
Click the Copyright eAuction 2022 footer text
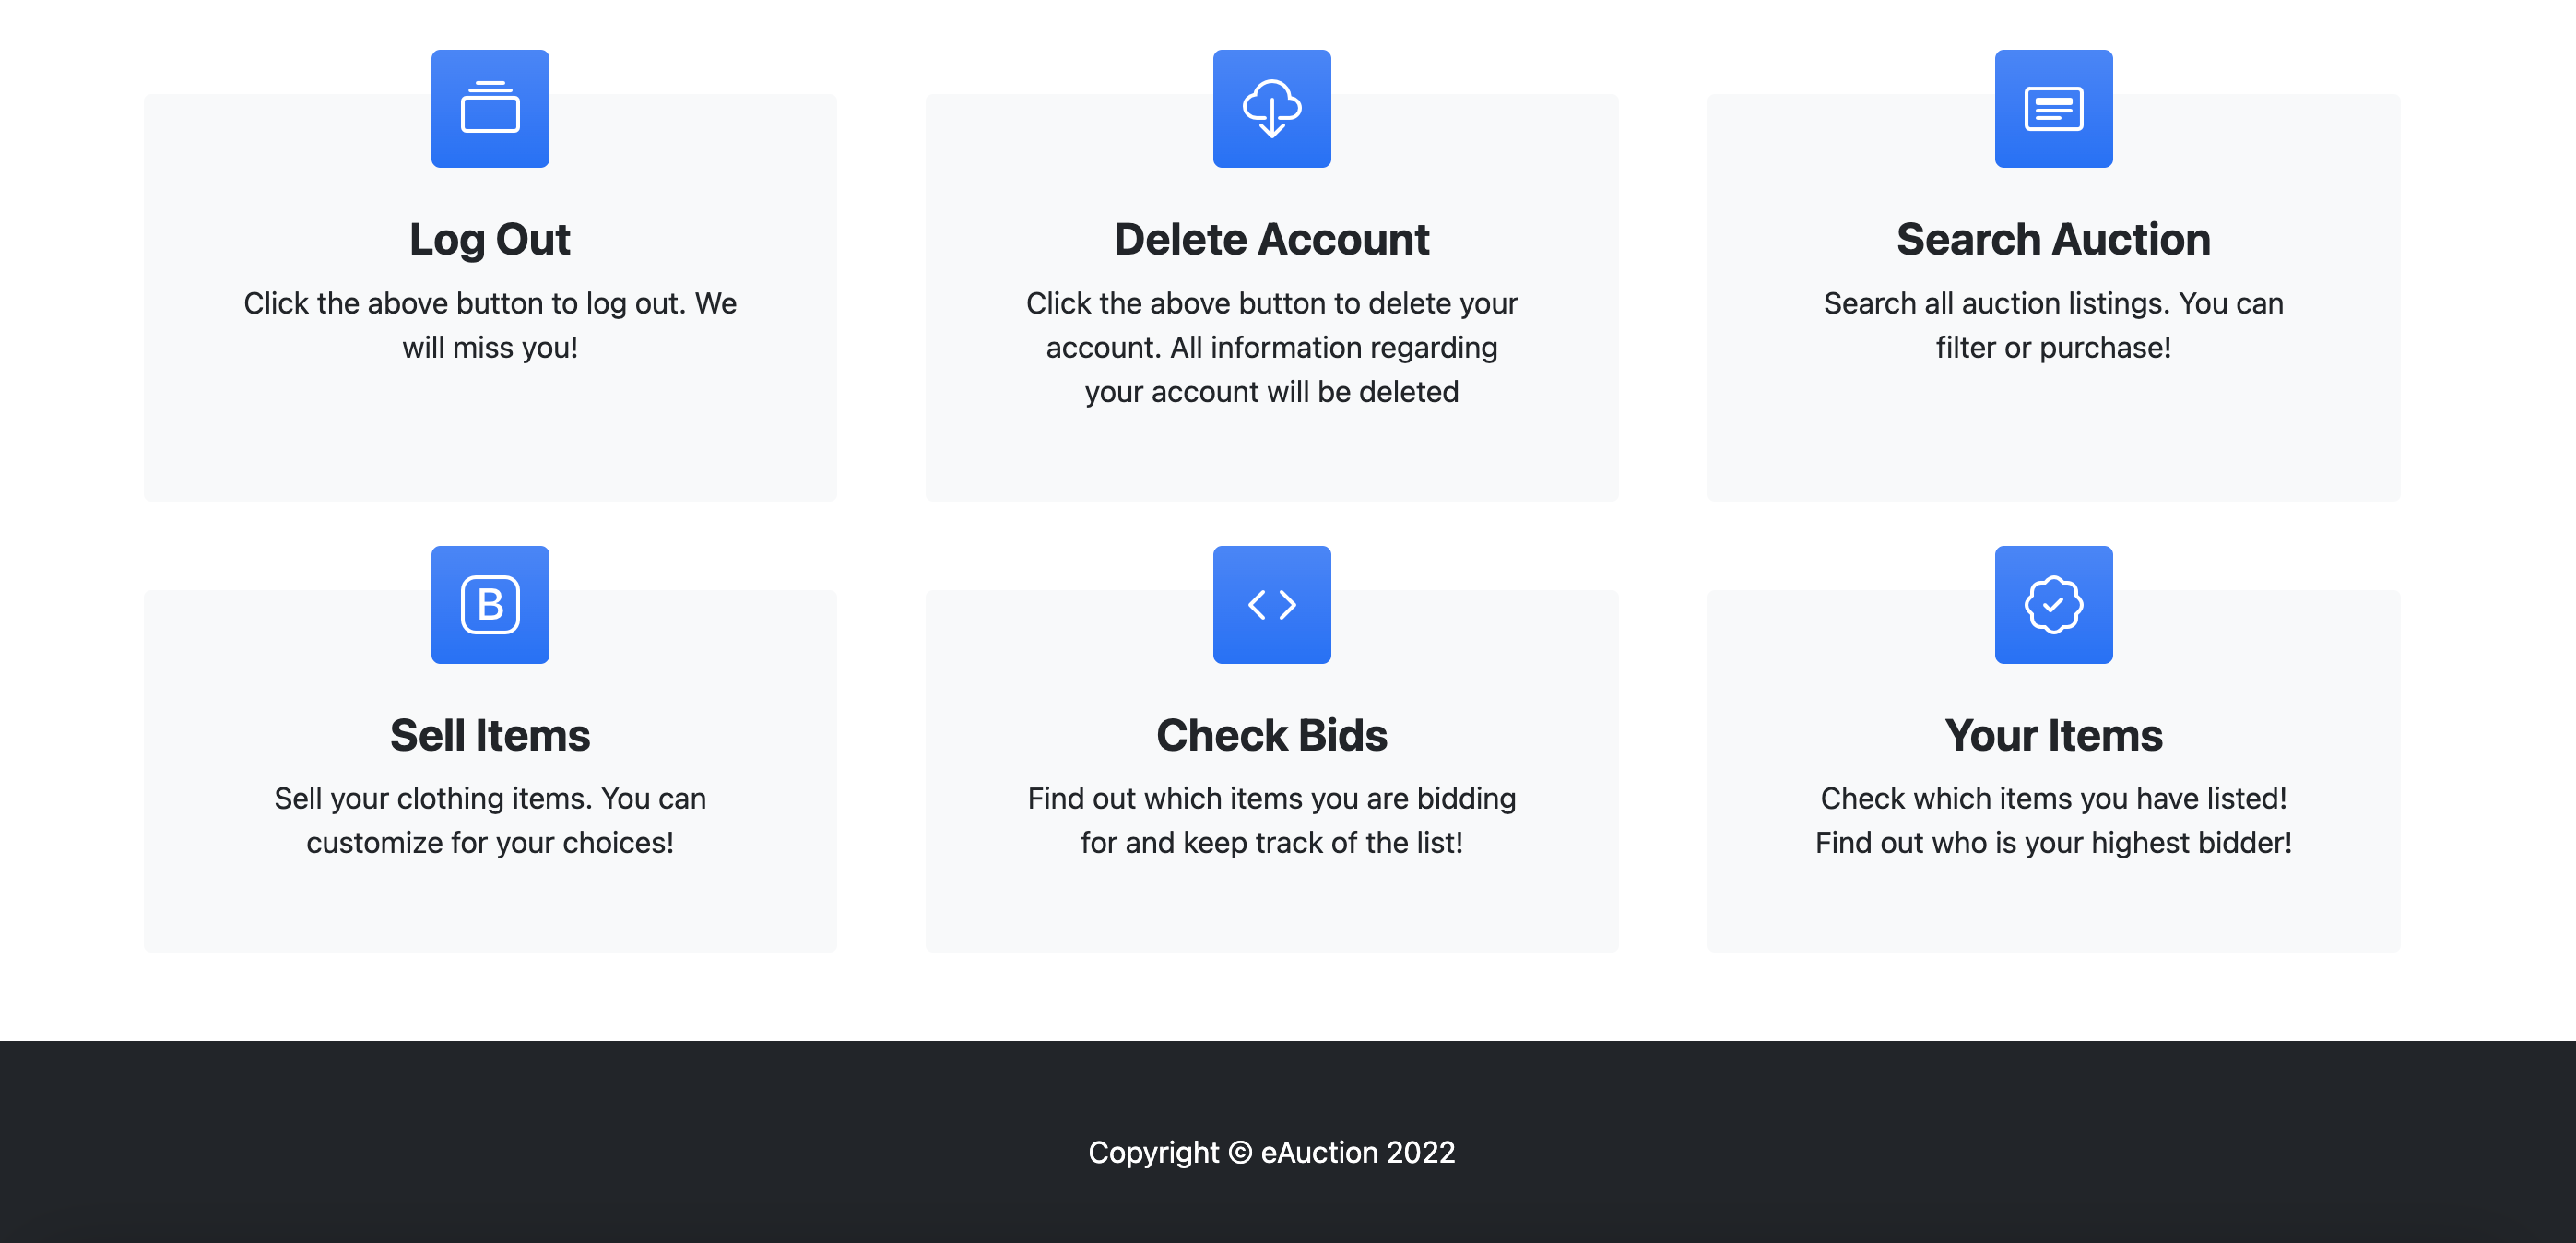coord(1272,1152)
